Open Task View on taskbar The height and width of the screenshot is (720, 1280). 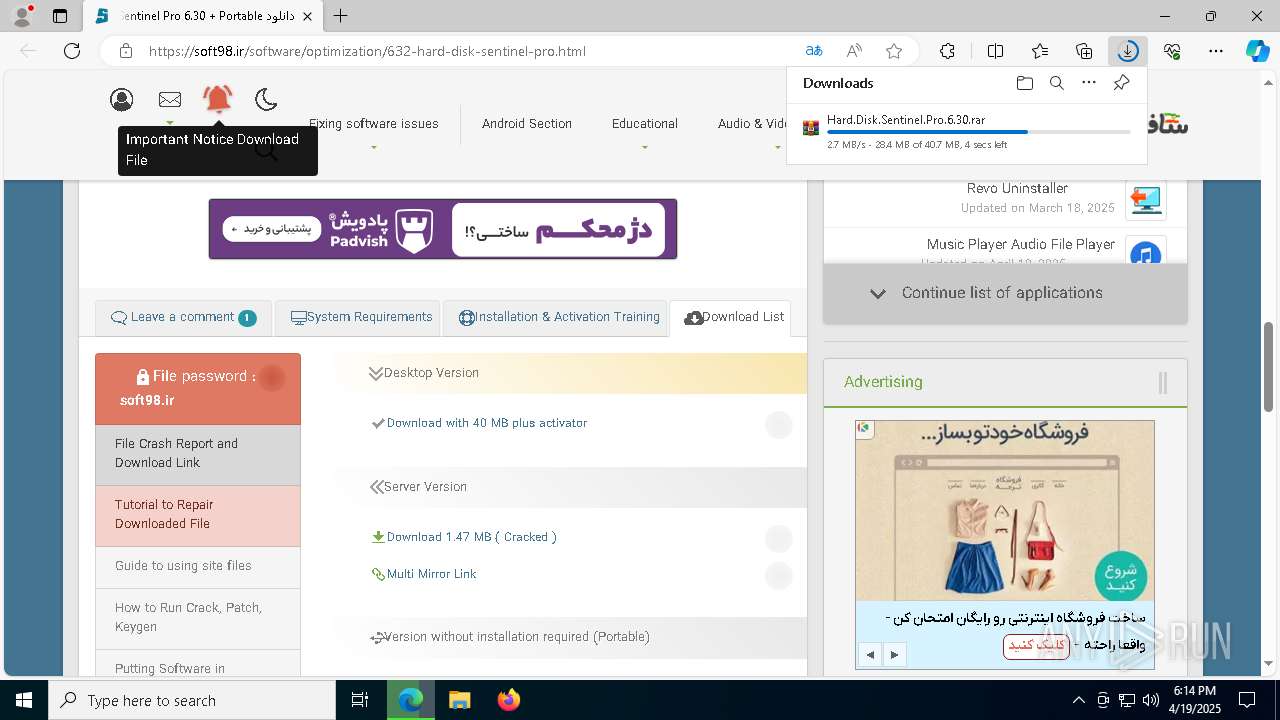360,700
